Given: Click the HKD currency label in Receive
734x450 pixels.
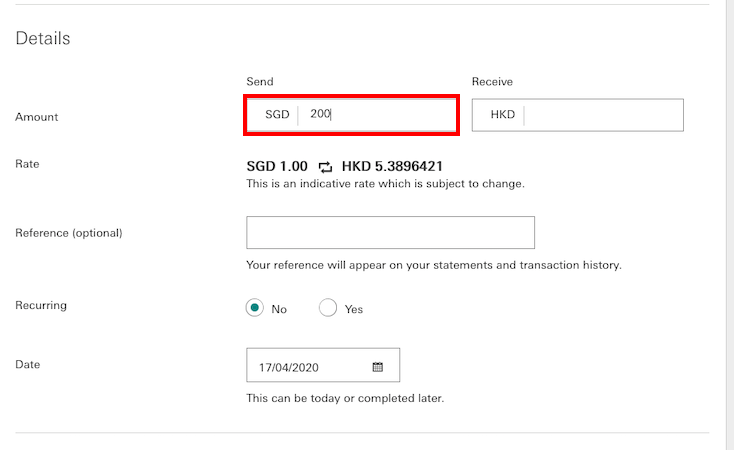Looking at the screenshot, I should 503,114.
